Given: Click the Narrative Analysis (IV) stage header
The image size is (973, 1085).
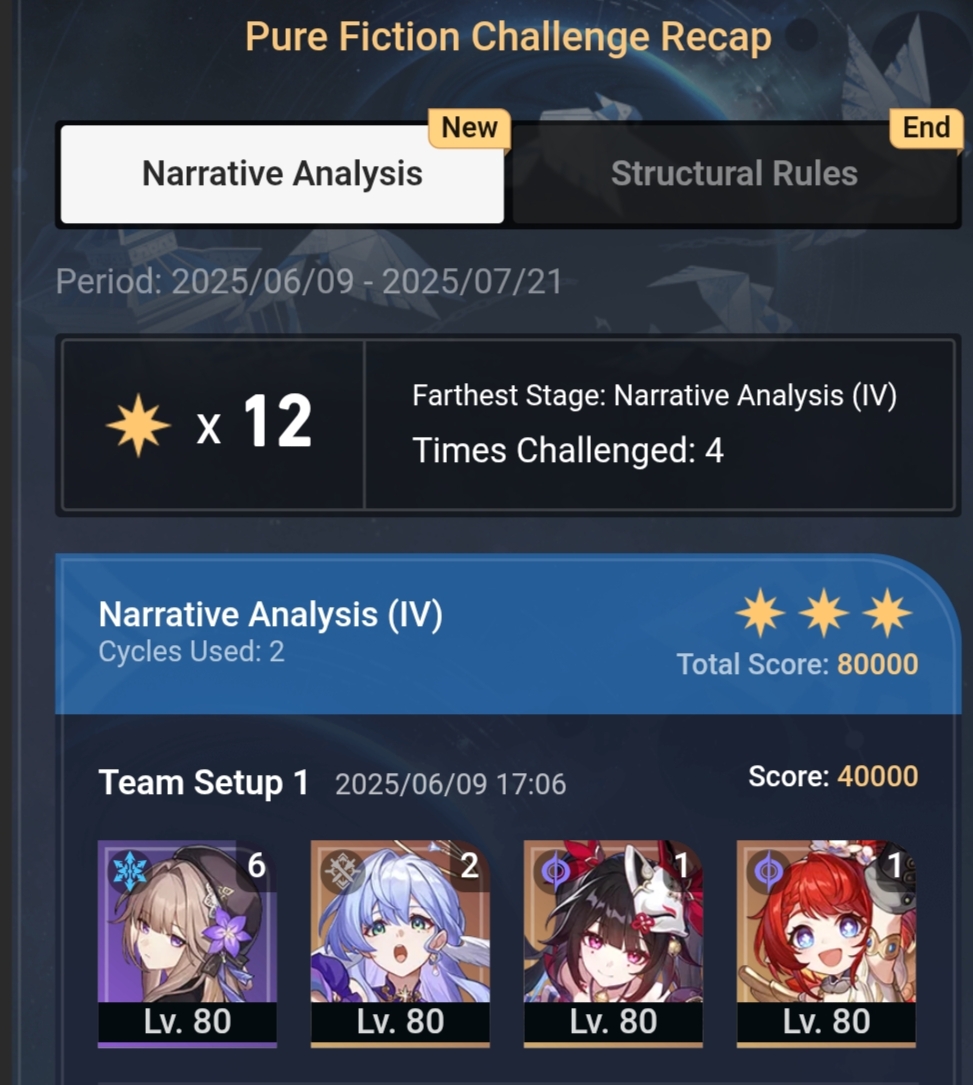Looking at the screenshot, I should point(271,614).
